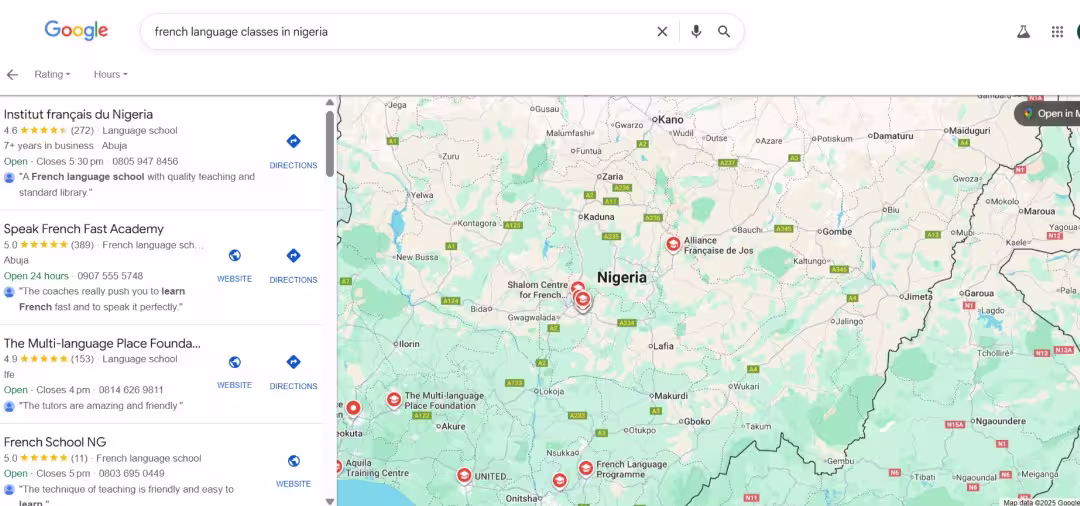The image size is (1080, 506).
Task: Select the map pin north of Onitsha
Action: pyautogui.click(x=559, y=480)
